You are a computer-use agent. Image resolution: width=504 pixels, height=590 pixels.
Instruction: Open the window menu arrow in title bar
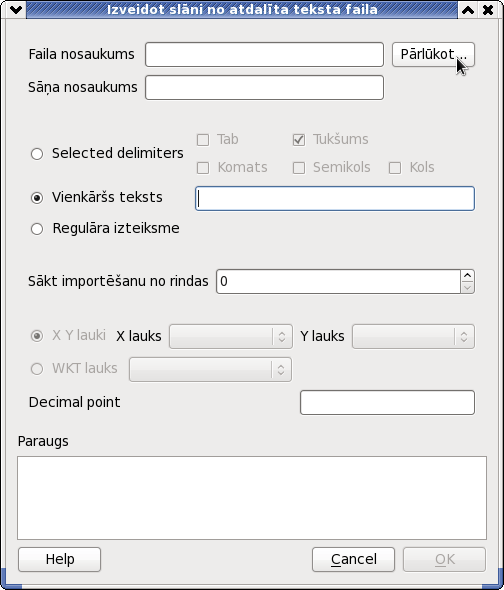tap(16, 10)
